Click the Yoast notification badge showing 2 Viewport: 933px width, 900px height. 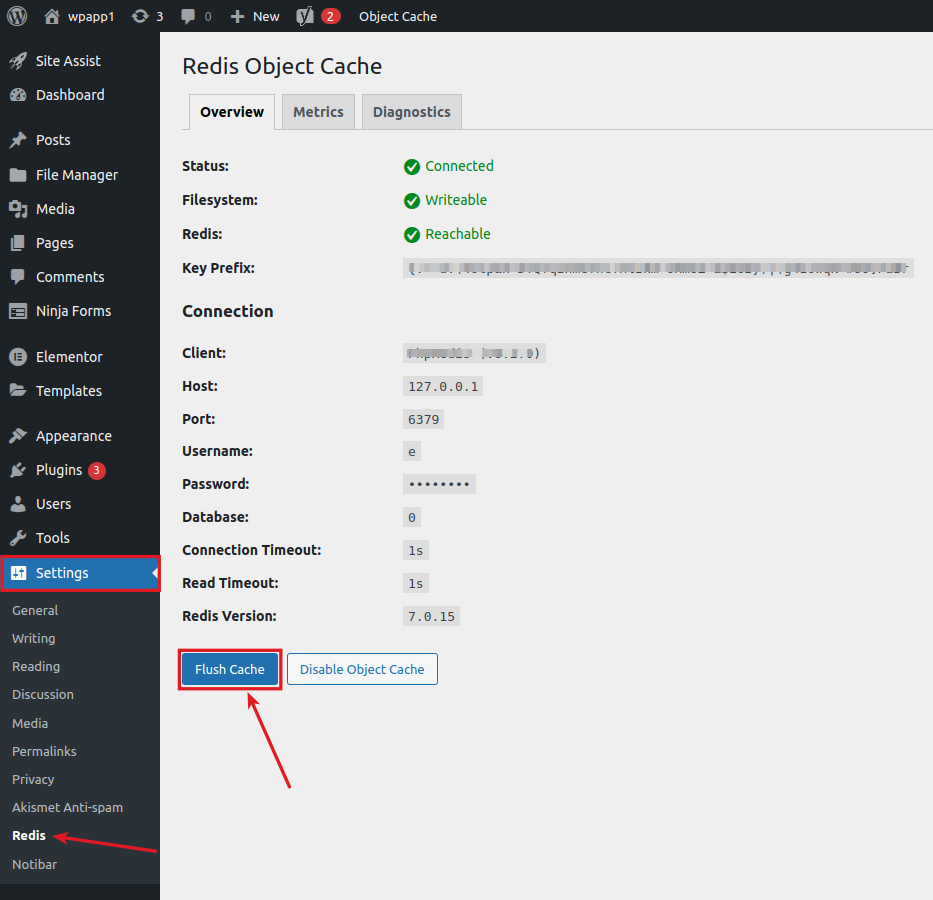pyautogui.click(x=330, y=16)
